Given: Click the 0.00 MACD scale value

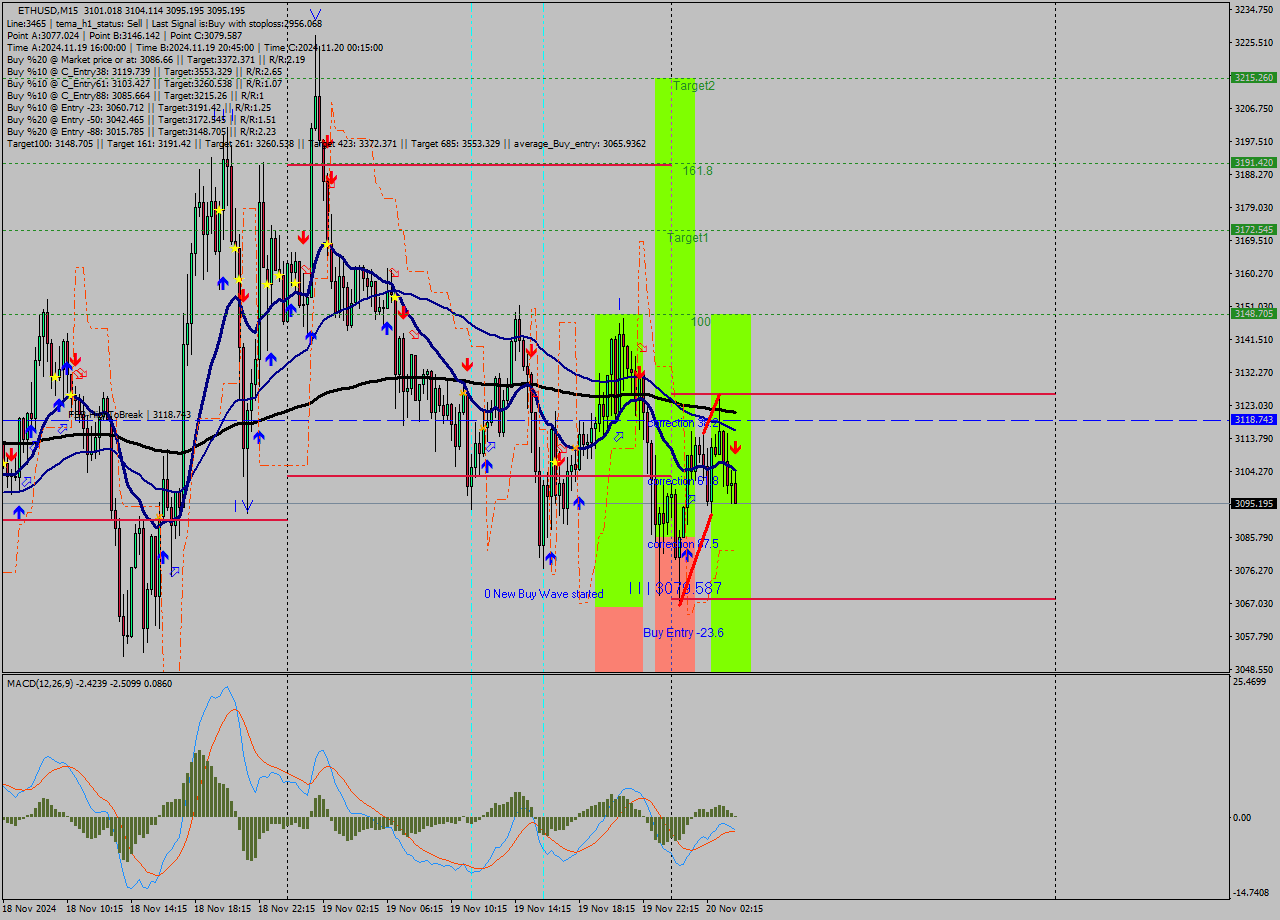Looking at the screenshot, I should pyautogui.click(x=1244, y=817).
